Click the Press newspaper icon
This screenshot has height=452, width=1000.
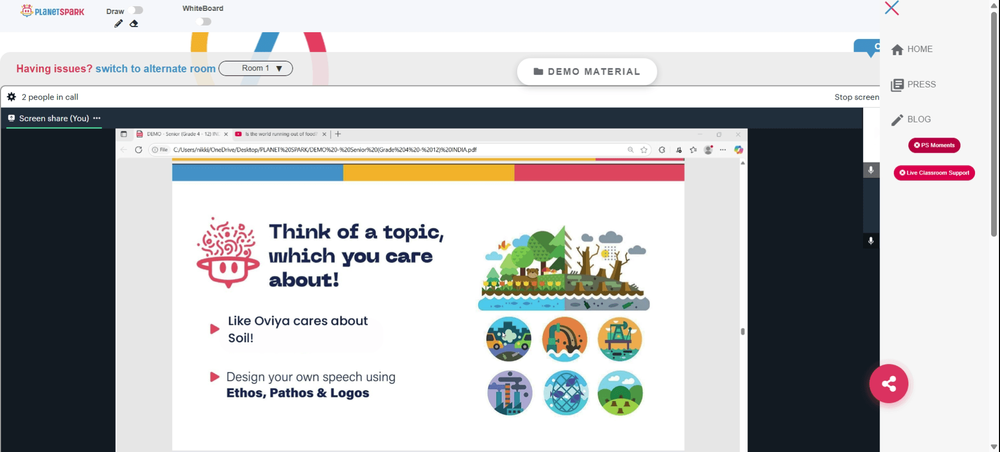click(897, 85)
